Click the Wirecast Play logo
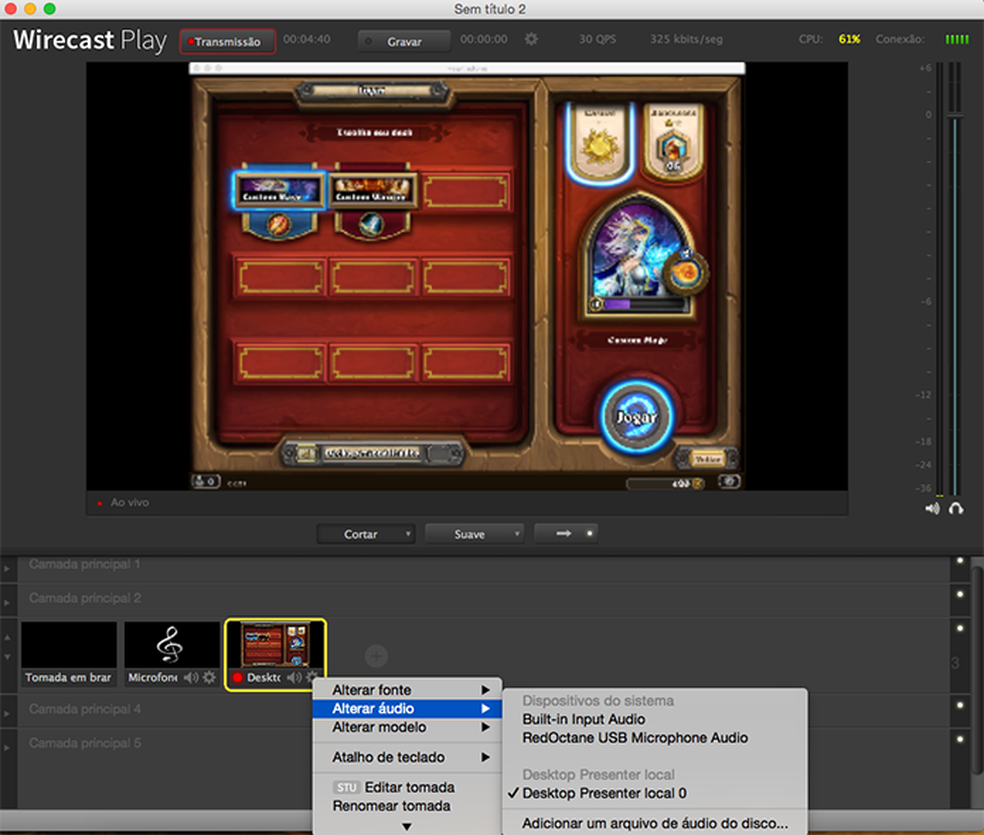Viewport: 984px width, 835px height. [90, 40]
